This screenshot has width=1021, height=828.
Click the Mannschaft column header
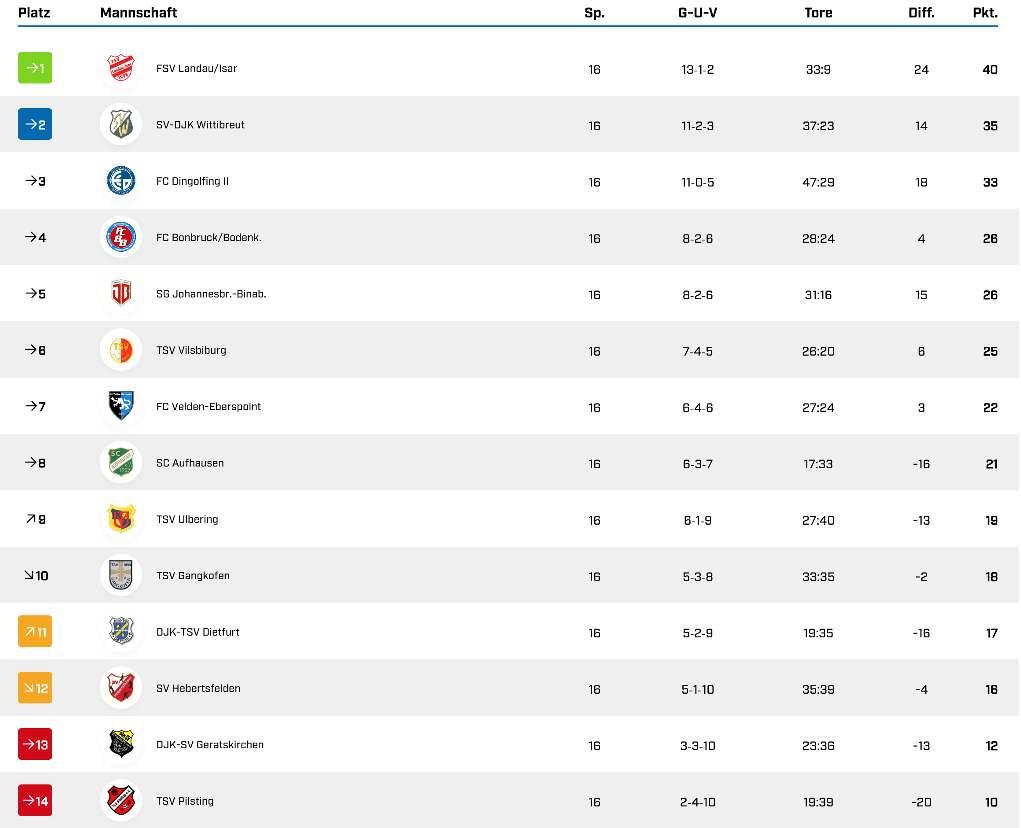[x=139, y=13]
